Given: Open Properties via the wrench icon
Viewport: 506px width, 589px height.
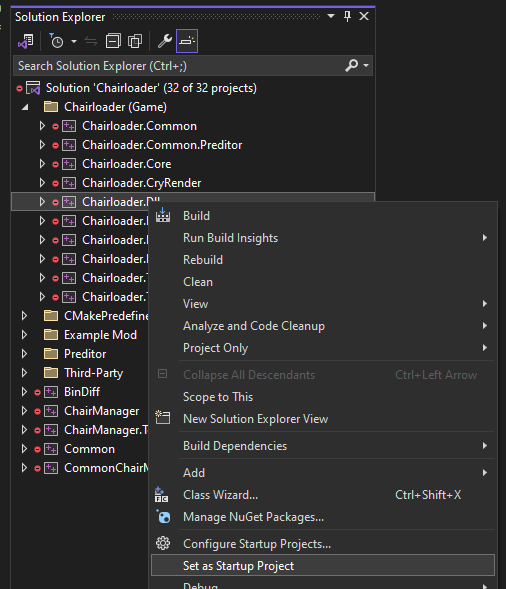Looking at the screenshot, I should [x=165, y=41].
